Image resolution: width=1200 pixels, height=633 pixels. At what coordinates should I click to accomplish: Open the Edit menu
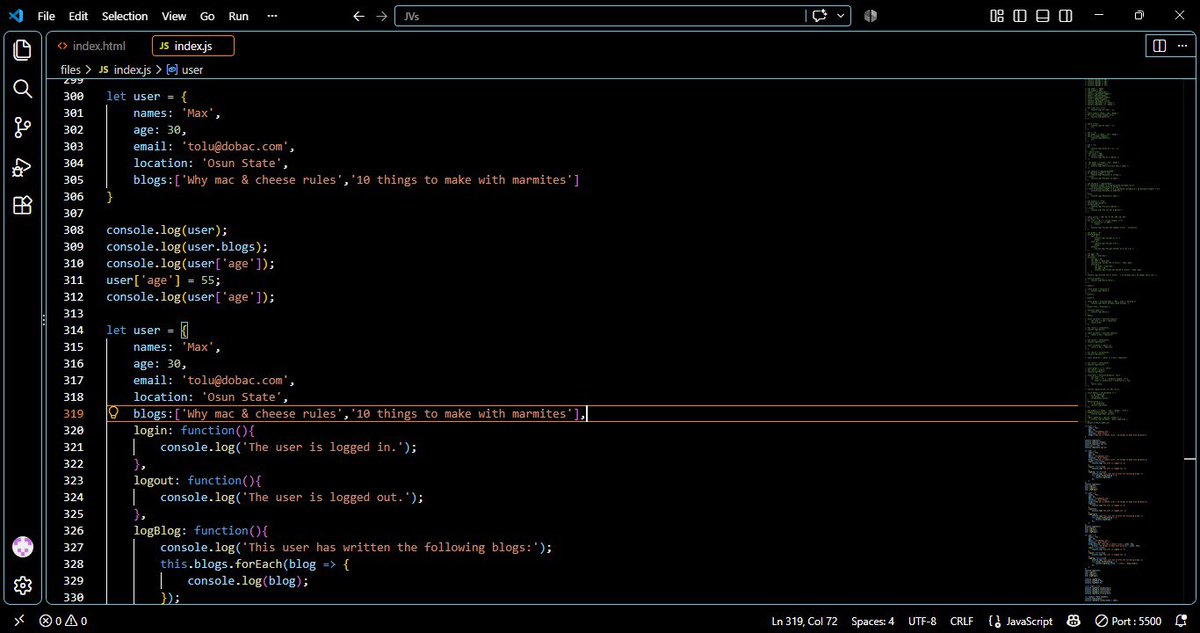[x=79, y=16]
